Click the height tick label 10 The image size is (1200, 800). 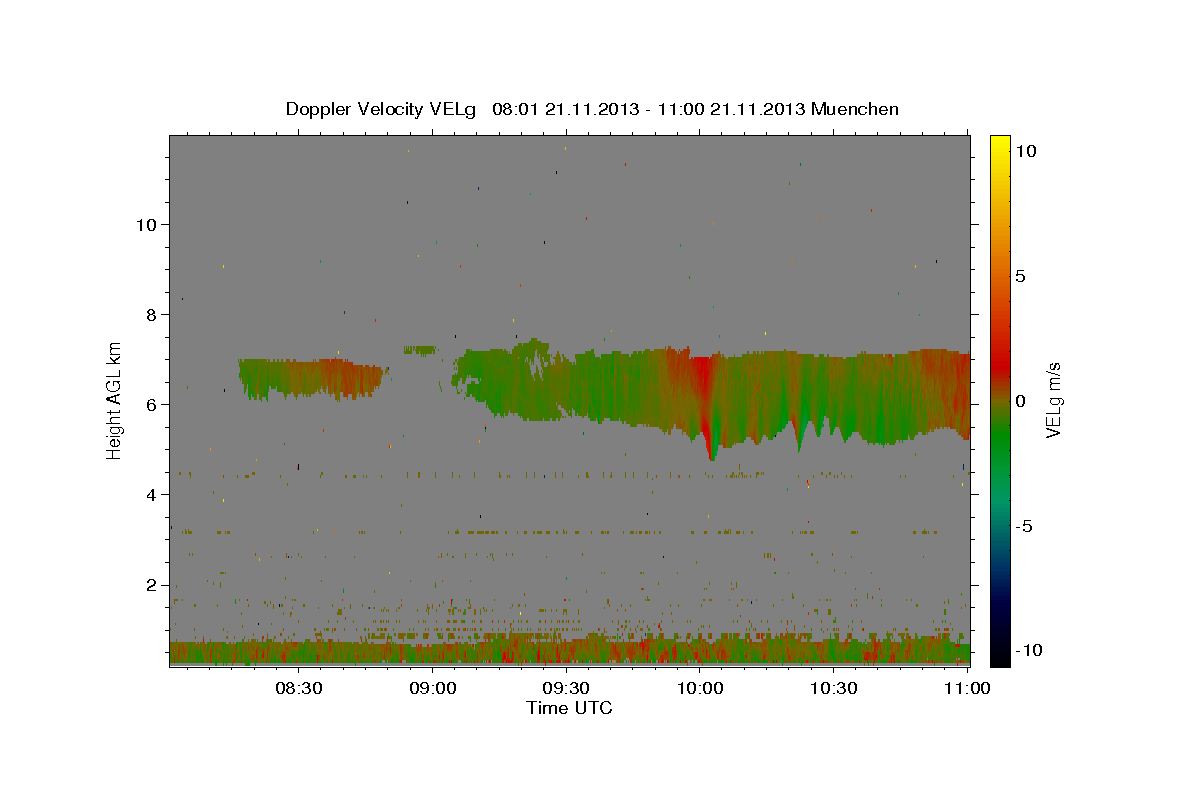146,224
